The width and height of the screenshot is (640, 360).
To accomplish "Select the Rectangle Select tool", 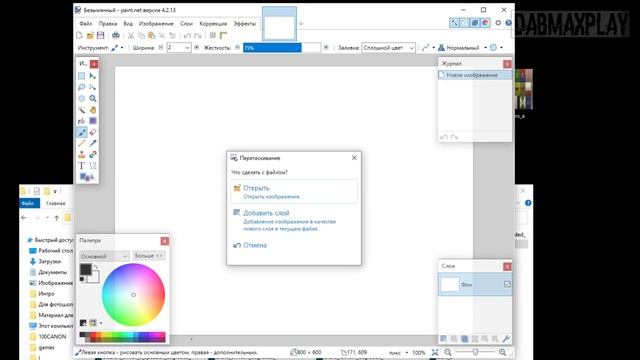I will coord(82,76).
